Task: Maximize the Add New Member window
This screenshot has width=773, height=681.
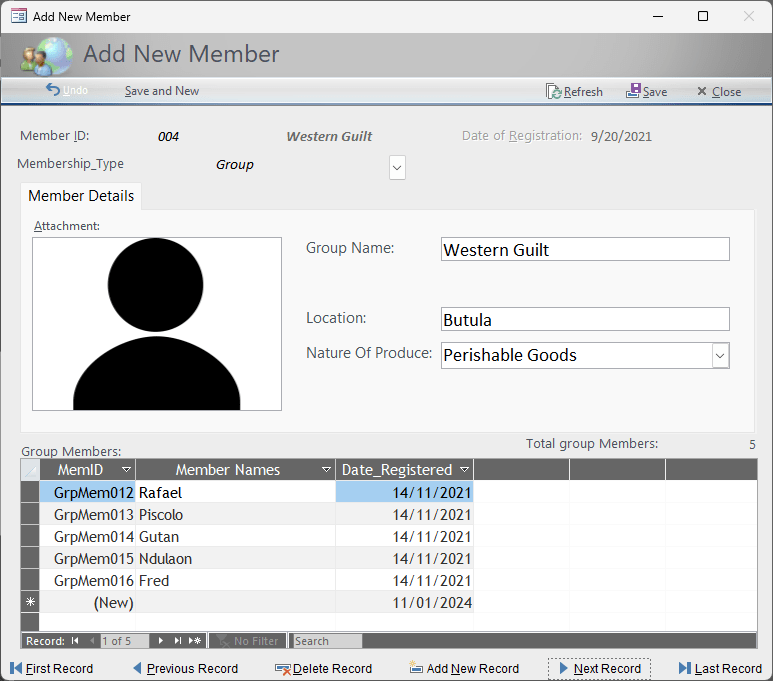Action: [703, 16]
